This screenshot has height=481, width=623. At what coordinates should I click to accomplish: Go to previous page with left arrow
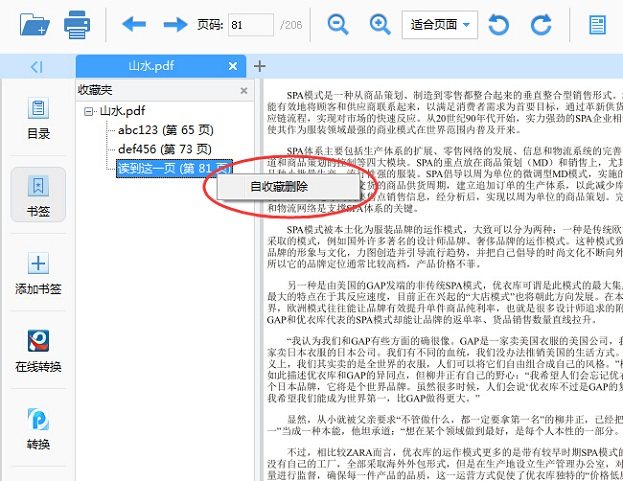pyautogui.click(x=134, y=24)
